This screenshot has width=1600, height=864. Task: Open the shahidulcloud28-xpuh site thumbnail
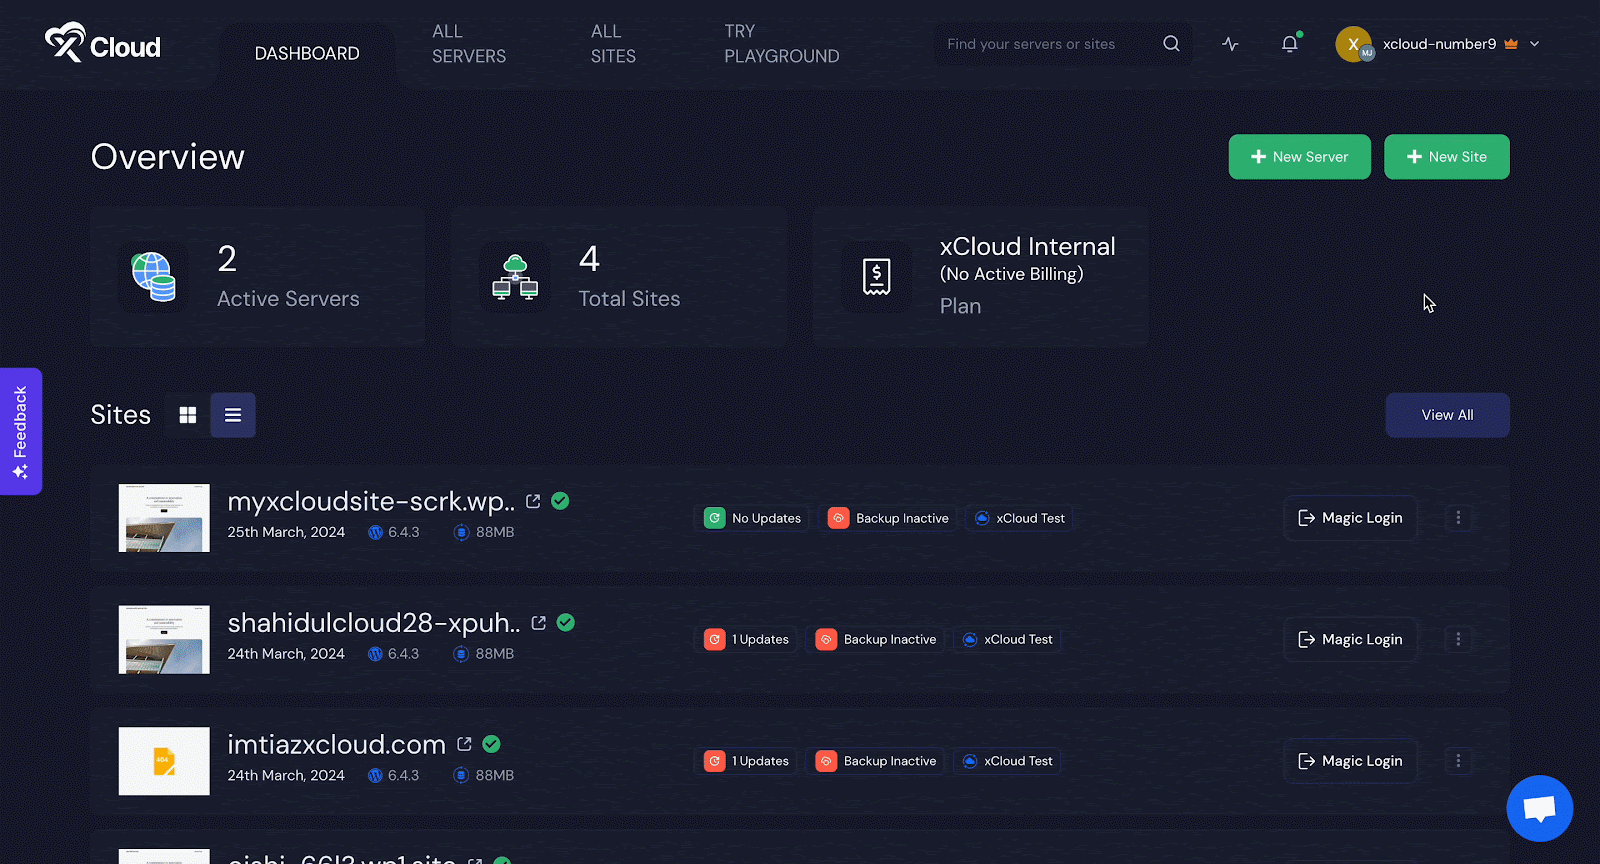pyautogui.click(x=164, y=639)
